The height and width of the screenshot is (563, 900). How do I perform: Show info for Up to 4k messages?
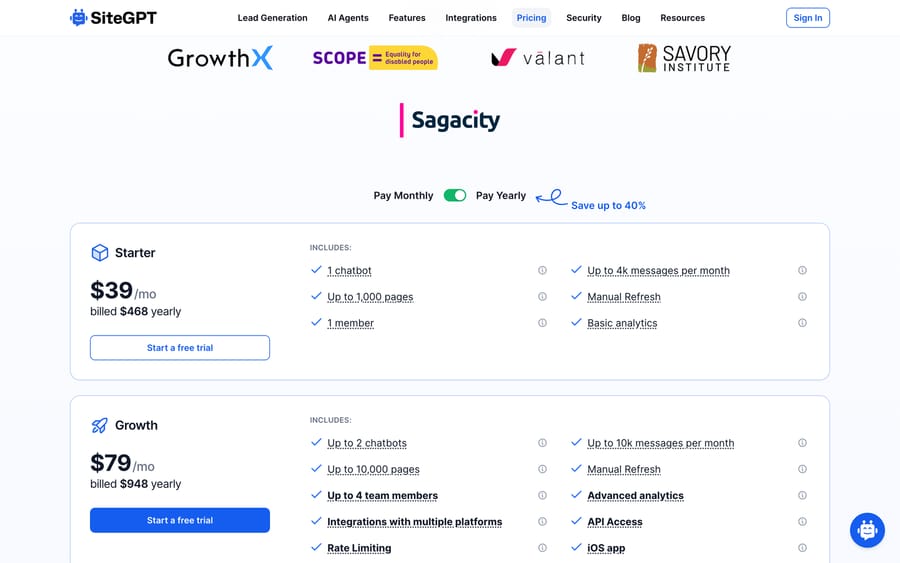[x=802, y=270]
